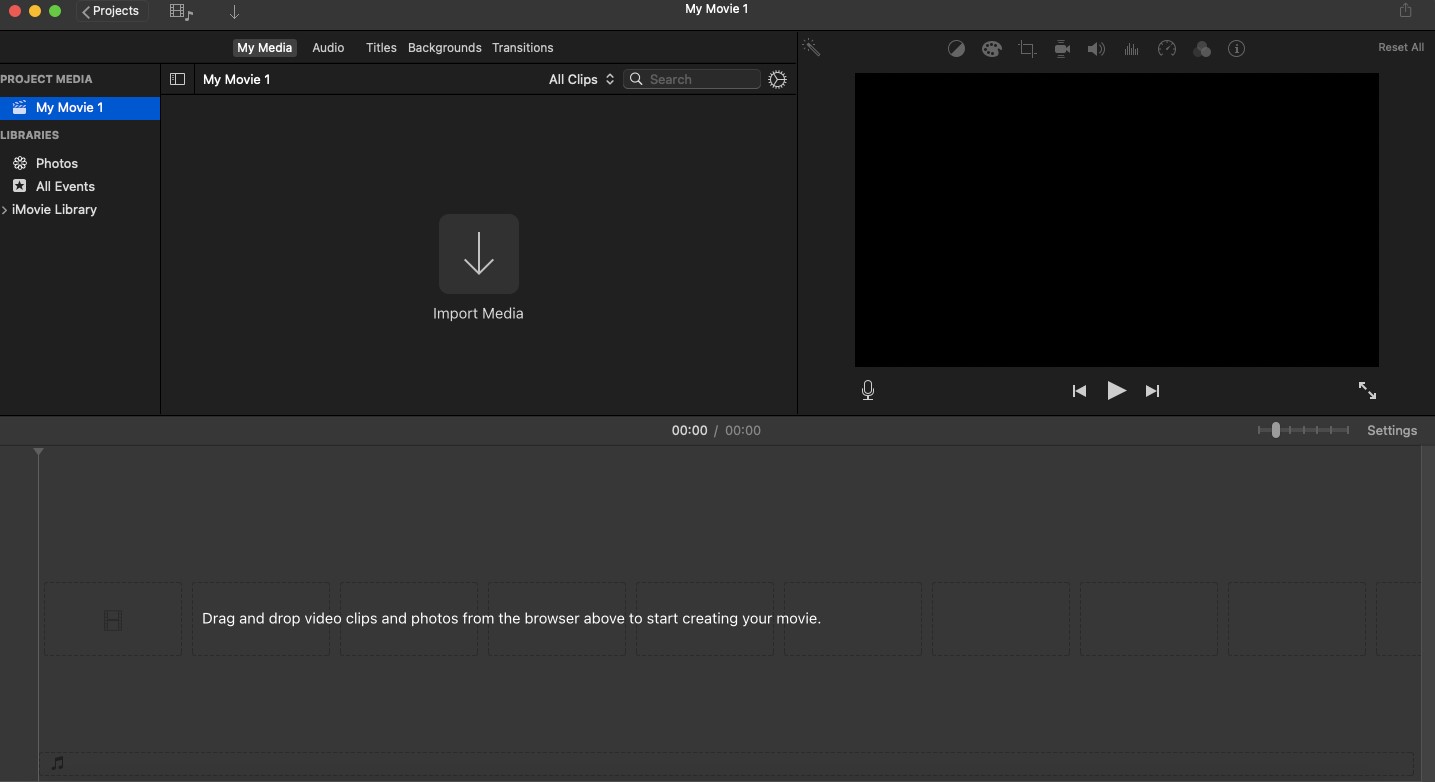Adjust the timeline zoom slider
Image resolution: width=1435 pixels, height=782 pixels.
[x=1303, y=430]
